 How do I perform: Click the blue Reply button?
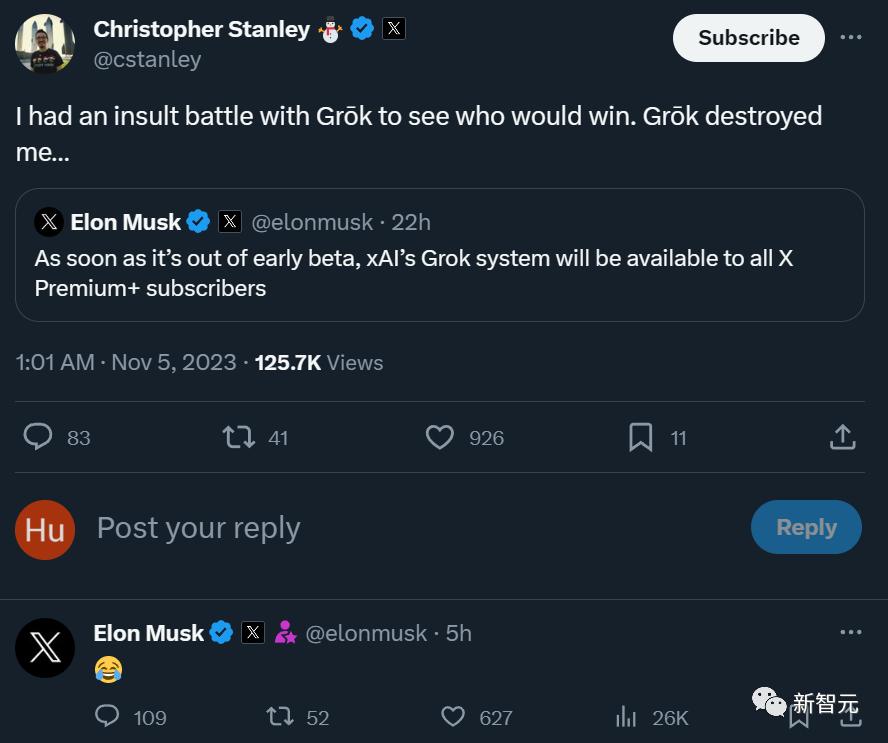806,527
